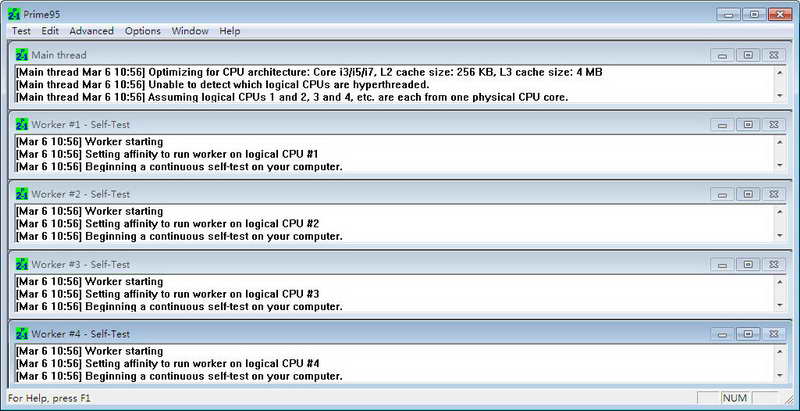
Task: Maximize the Worker #3 child window
Action: point(748,265)
